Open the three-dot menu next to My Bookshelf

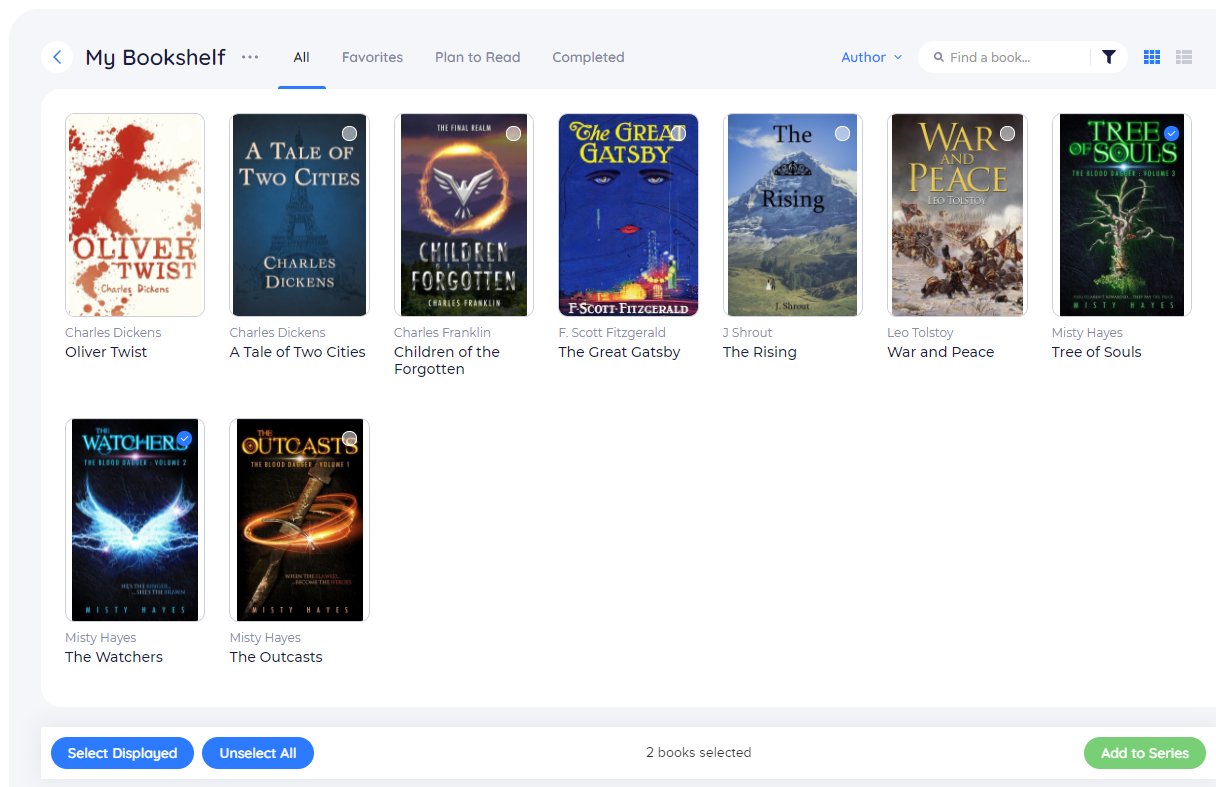(x=250, y=57)
